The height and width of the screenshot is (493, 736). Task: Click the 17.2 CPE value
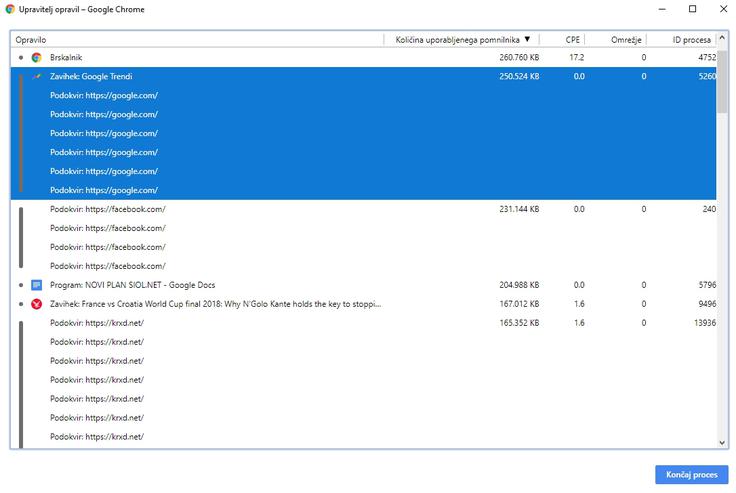(x=577, y=57)
